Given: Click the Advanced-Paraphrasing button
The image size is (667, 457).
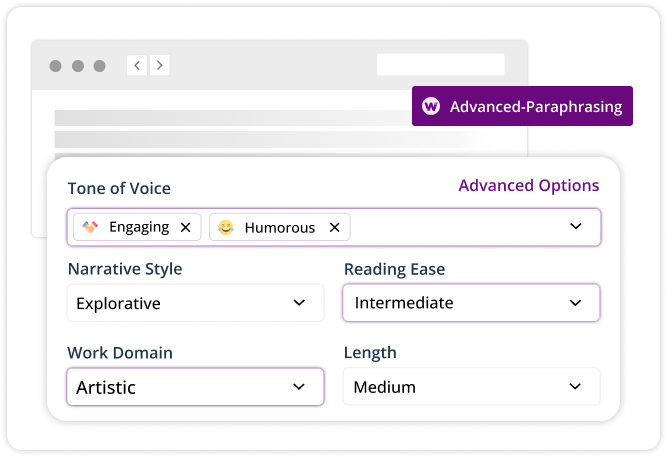Looking at the screenshot, I should (522, 106).
